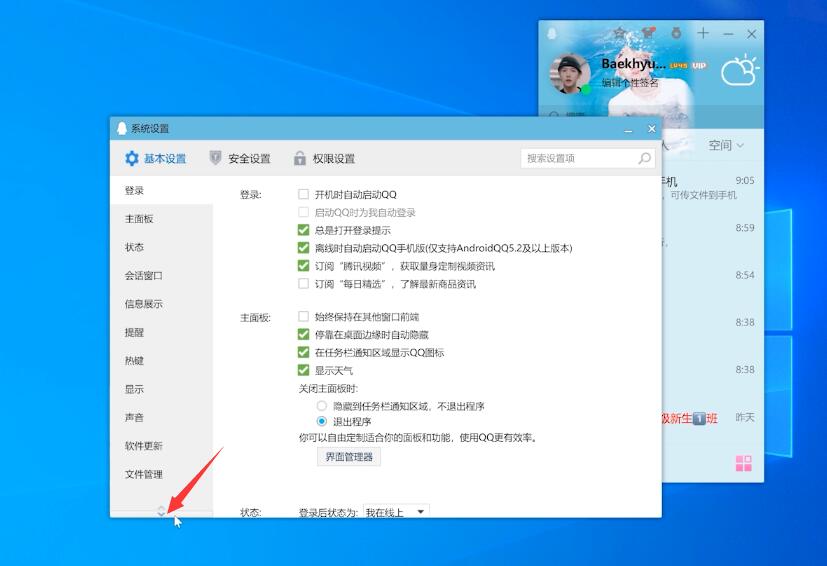Open the 基本设置 tab
This screenshot has height=566, width=827.
coord(155,158)
